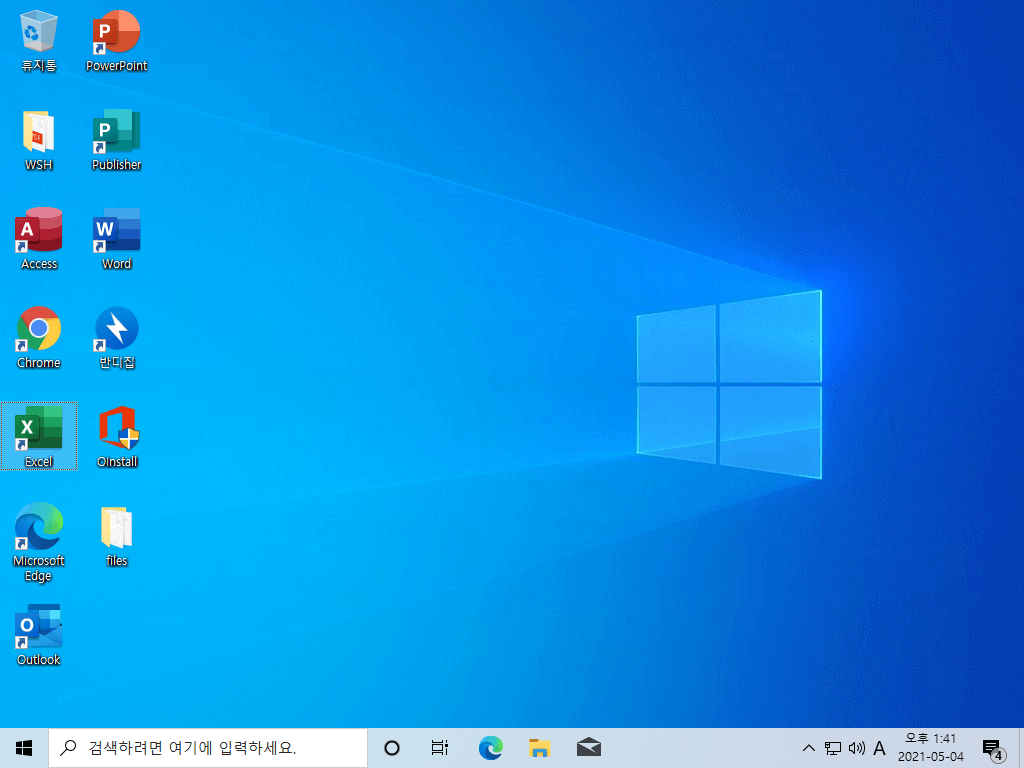The height and width of the screenshot is (768, 1024).
Task: Click Show Desktop sliver at taskbar end
Action: coord(1021,748)
